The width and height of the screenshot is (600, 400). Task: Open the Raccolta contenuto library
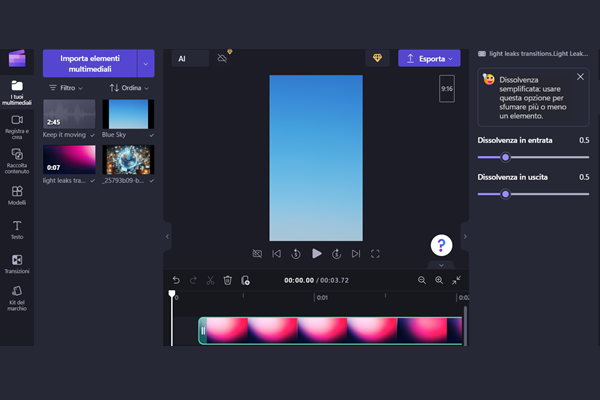pyautogui.click(x=17, y=160)
